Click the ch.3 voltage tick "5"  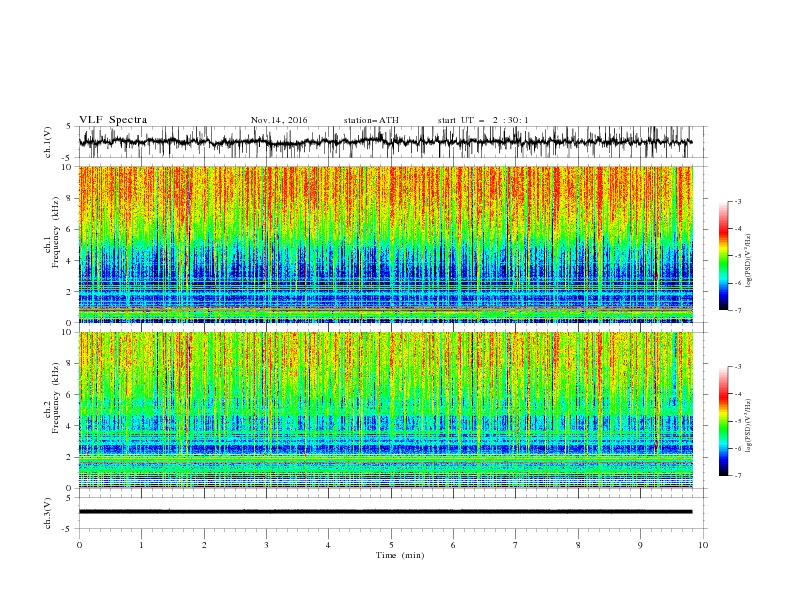point(69,497)
